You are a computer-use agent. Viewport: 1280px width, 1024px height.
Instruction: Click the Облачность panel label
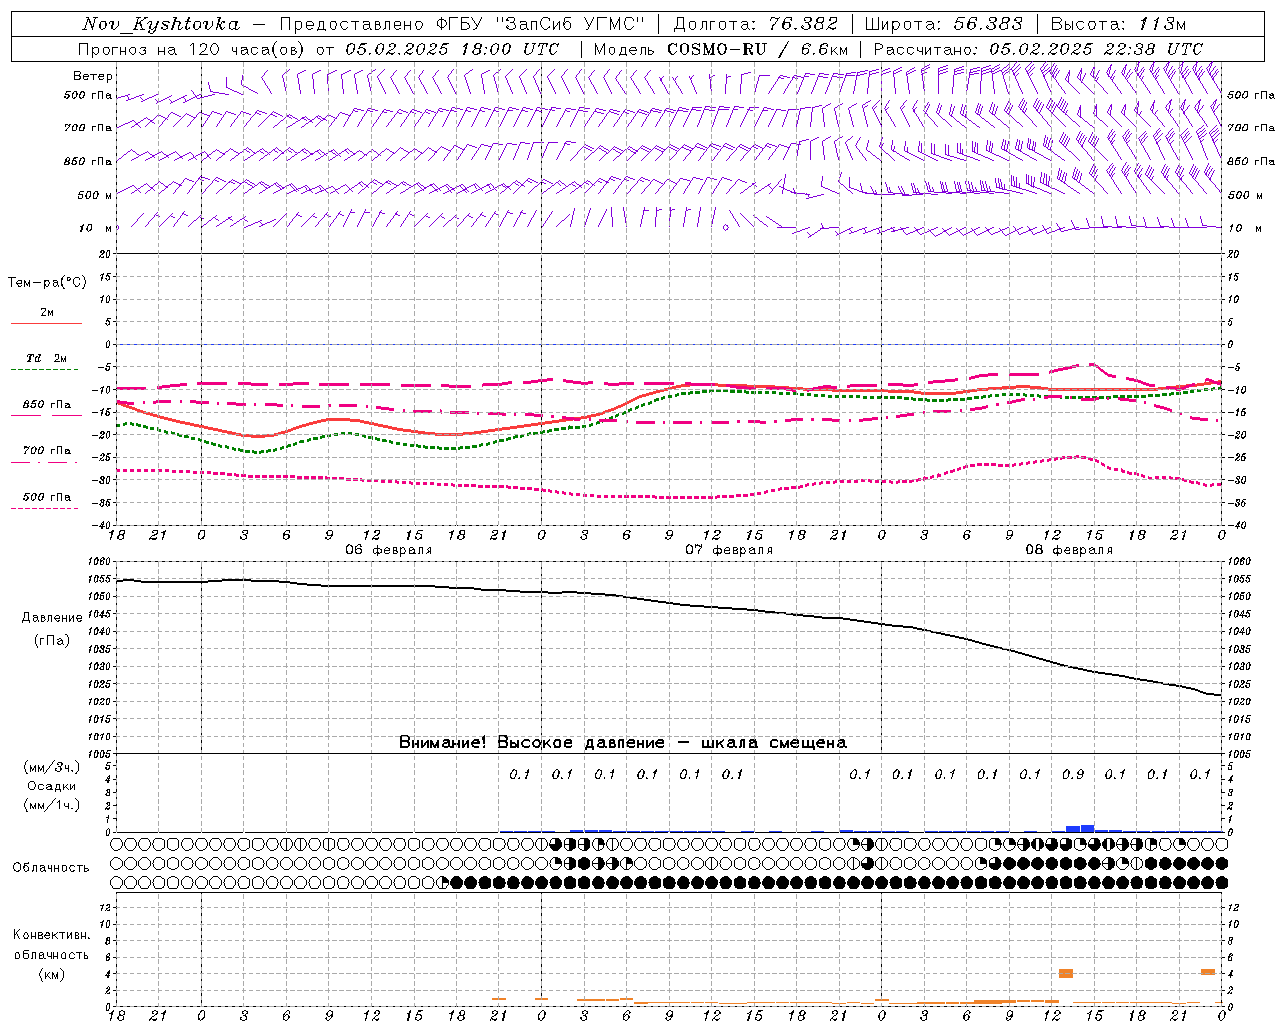pos(51,868)
